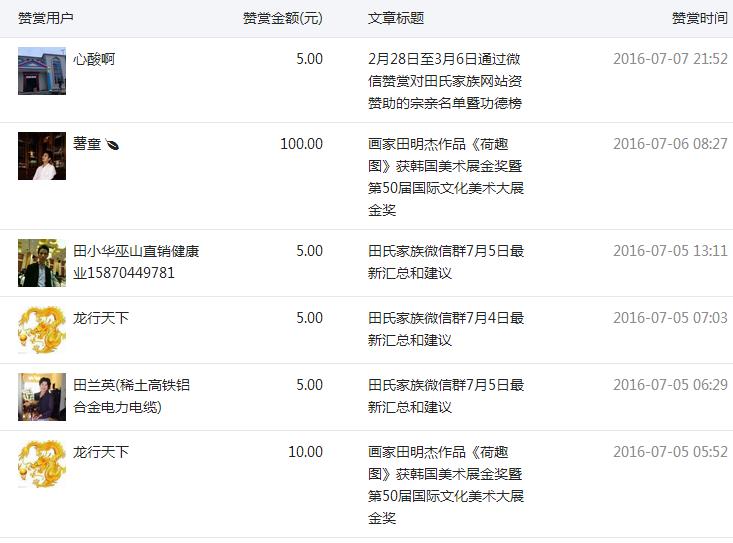
Task: Click the 文章标题 column header
Action: tap(396, 18)
